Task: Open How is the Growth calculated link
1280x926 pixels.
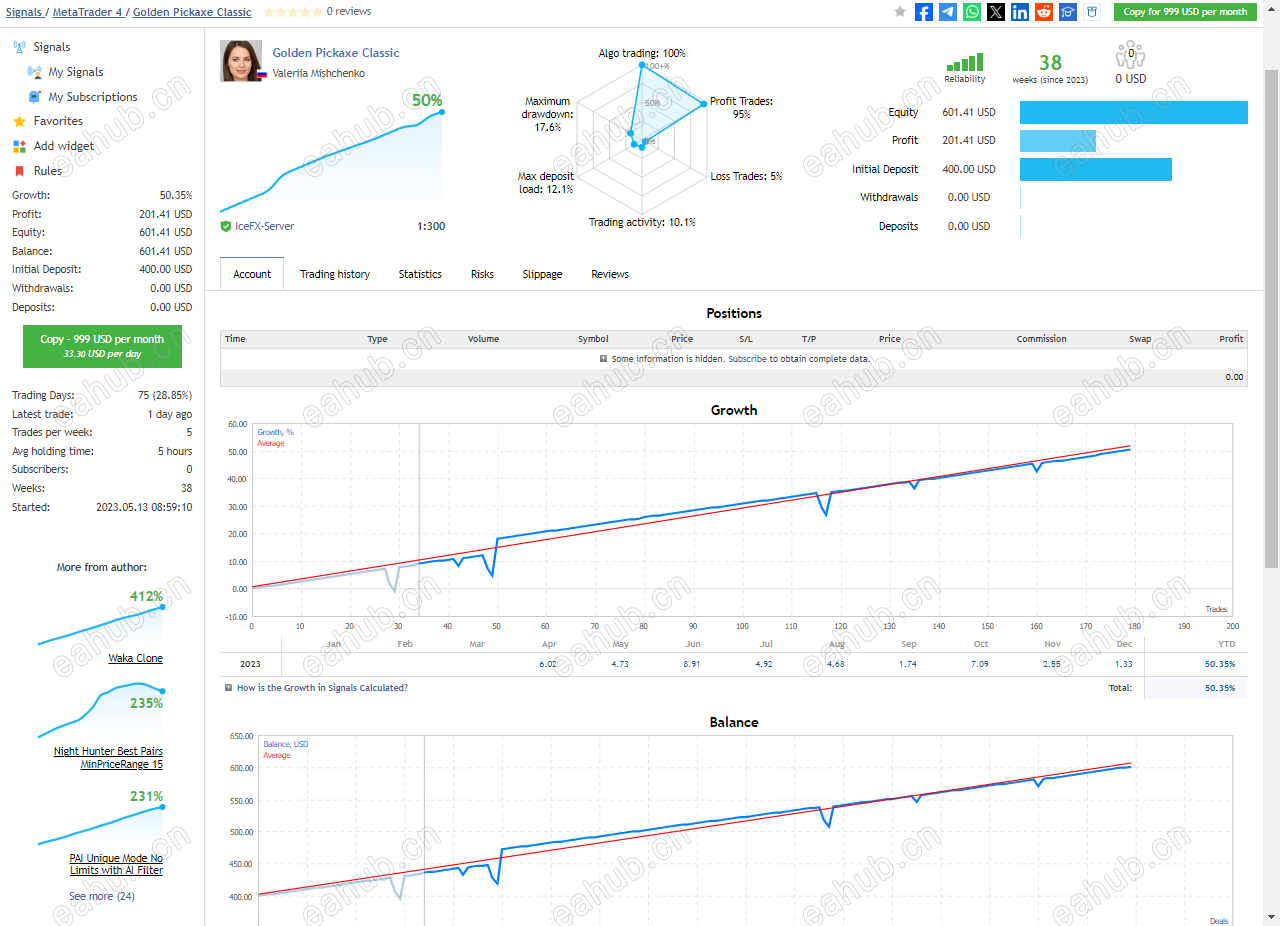Action: (322, 688)
